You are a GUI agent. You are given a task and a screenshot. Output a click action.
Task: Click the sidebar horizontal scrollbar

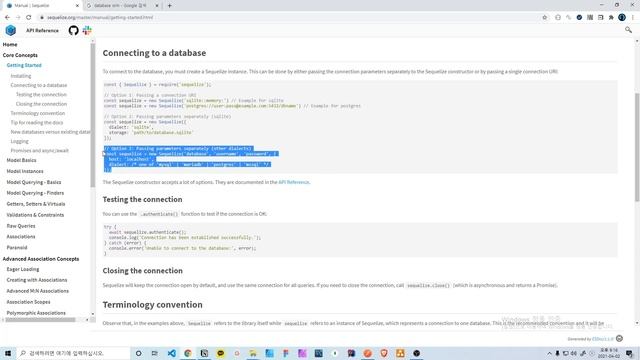click(x=40, y=320)
